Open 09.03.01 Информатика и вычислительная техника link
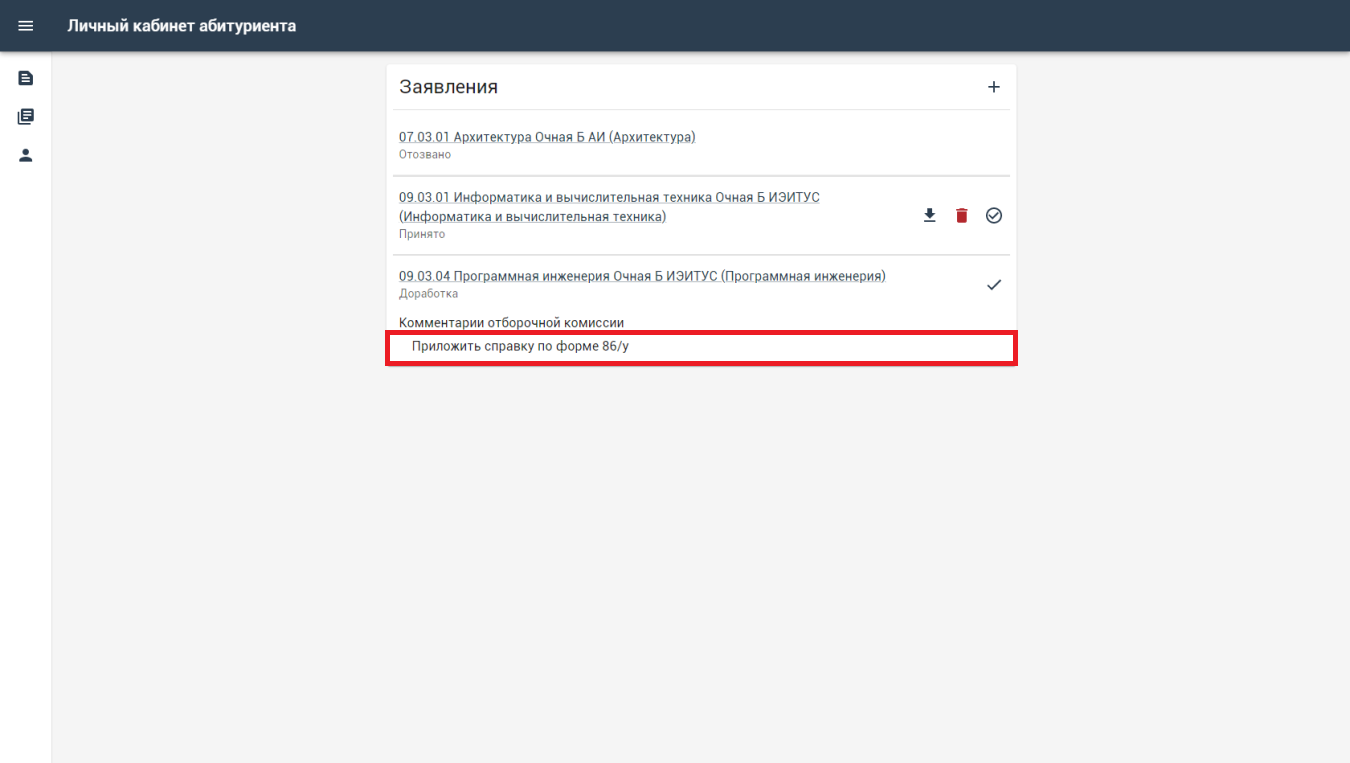 609,207
